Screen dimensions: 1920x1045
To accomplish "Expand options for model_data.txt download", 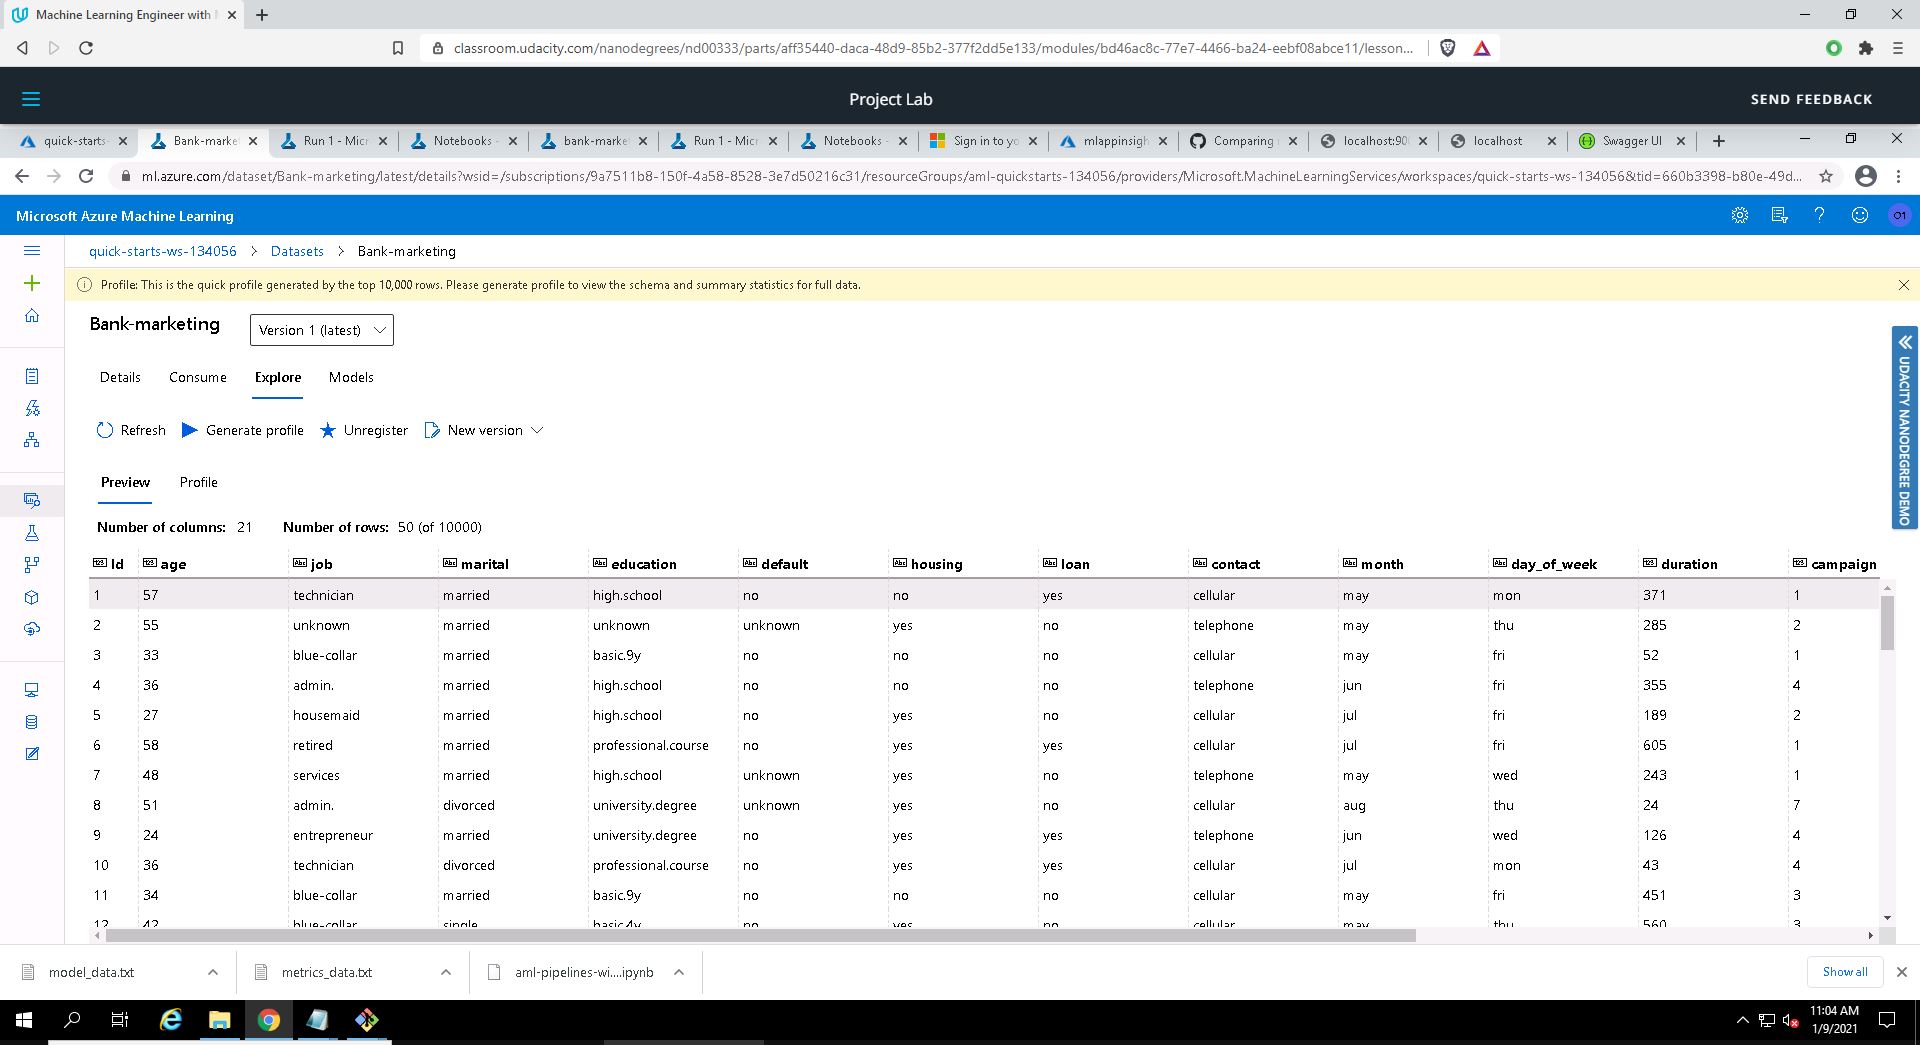I will coord(213,972).
